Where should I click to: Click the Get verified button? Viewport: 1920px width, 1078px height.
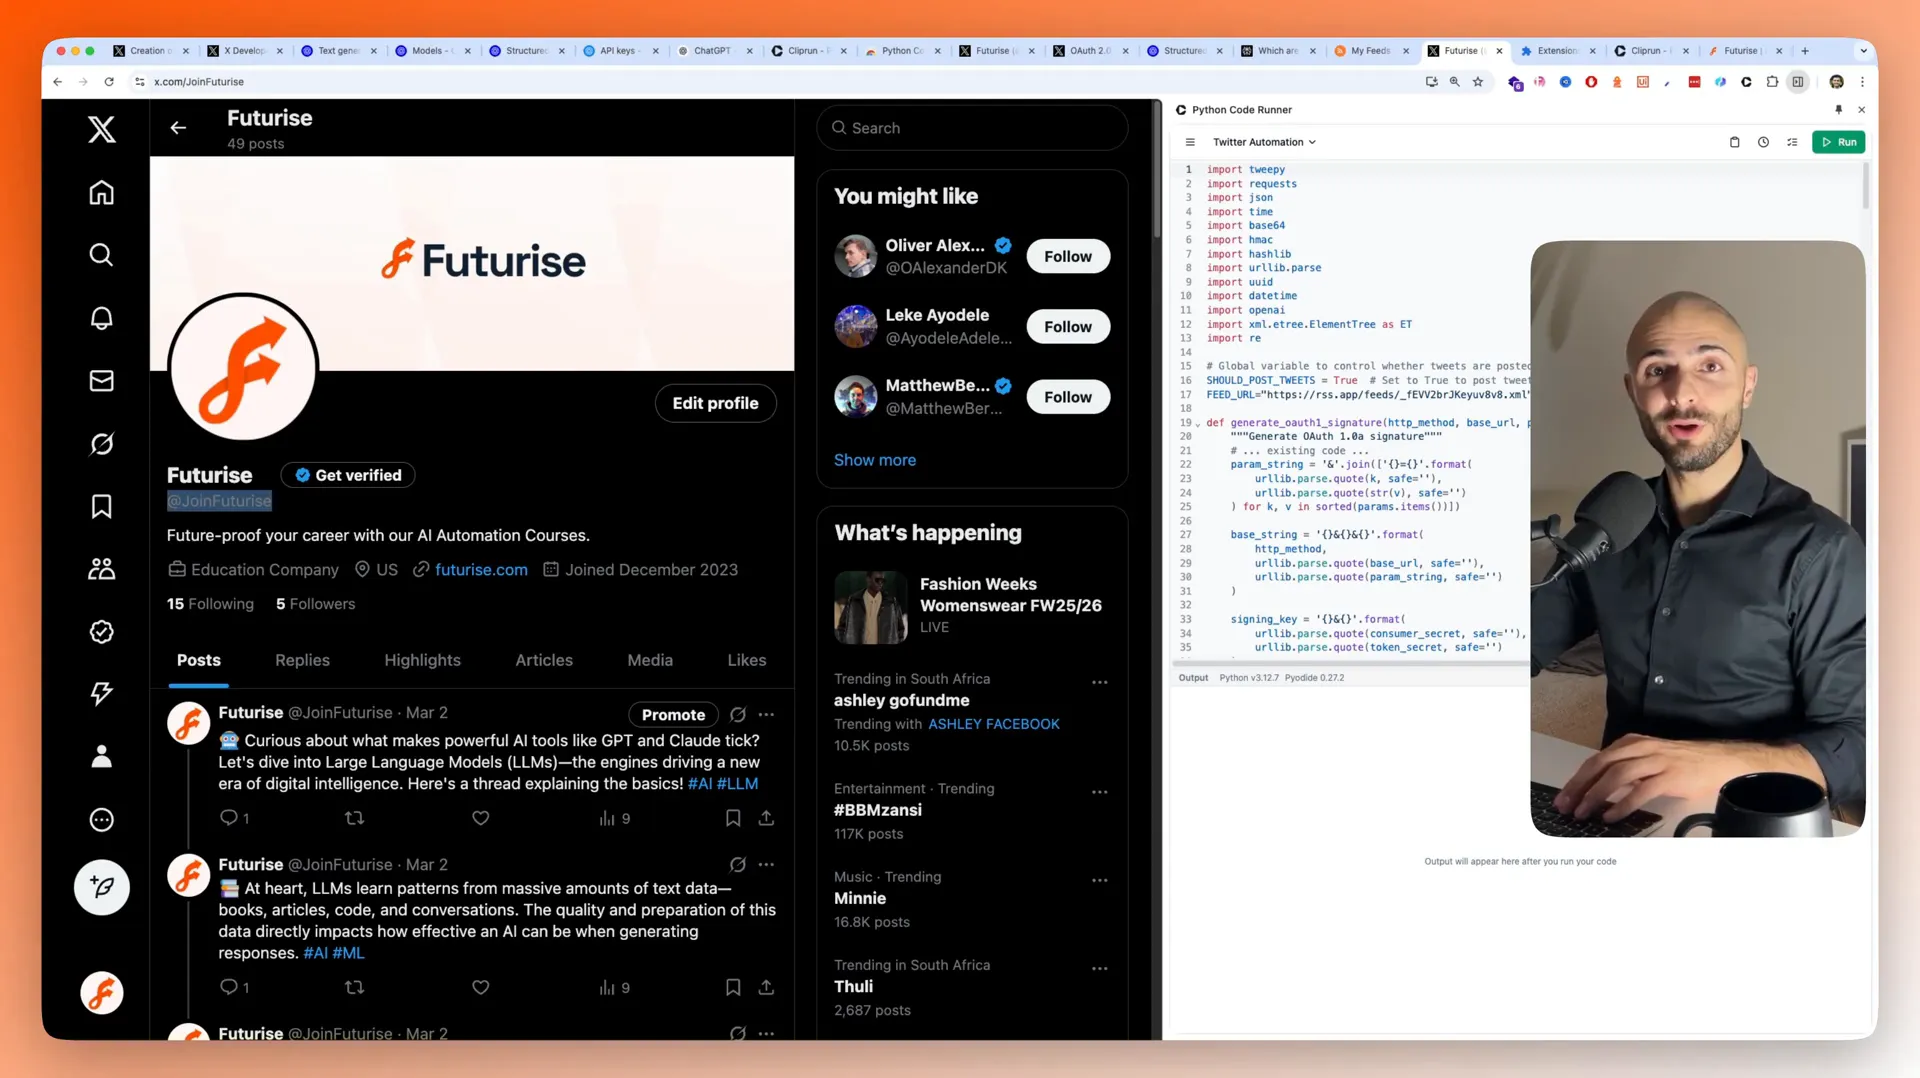pos(348,475)
